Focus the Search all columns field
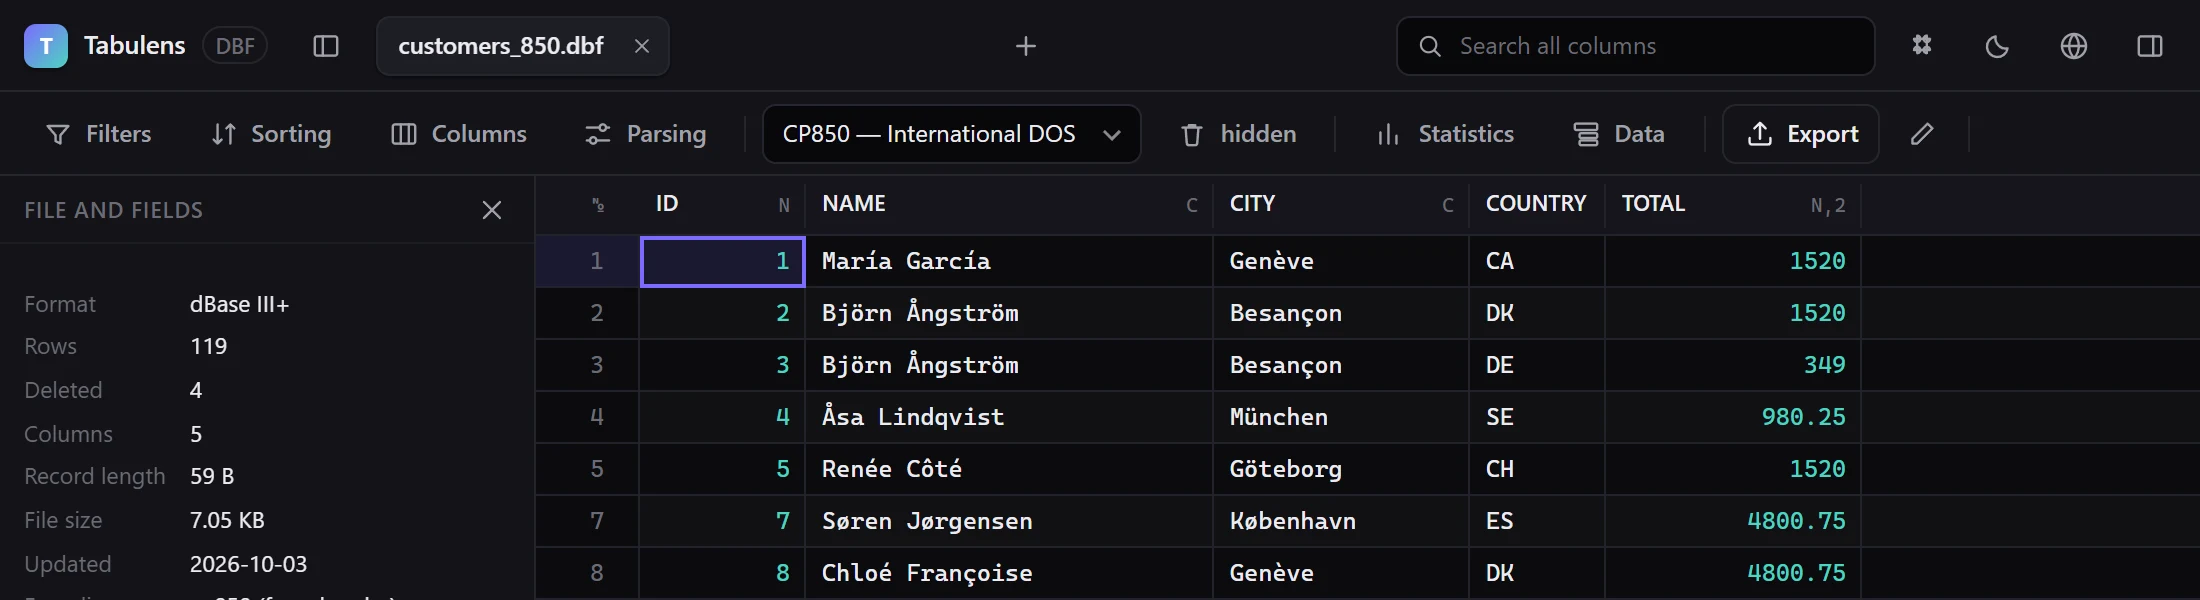 [x=1636, y=46]
